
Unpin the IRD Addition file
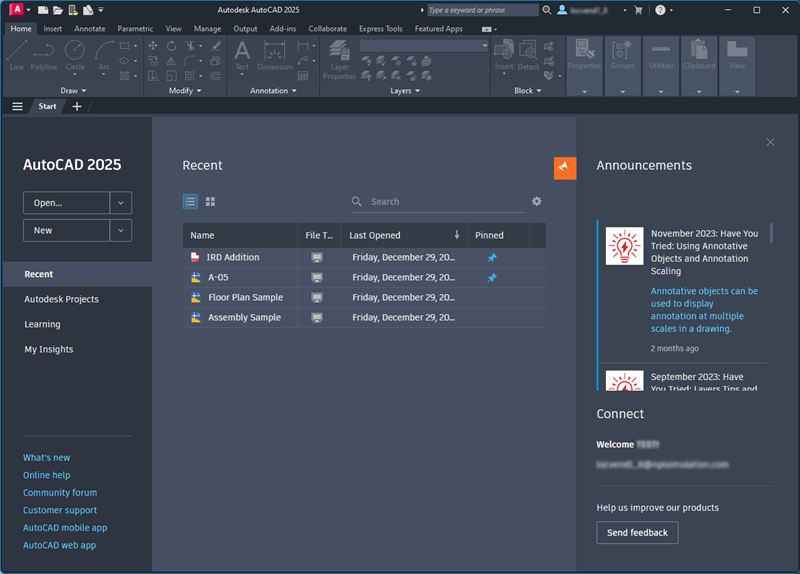(x=492, y=258)
